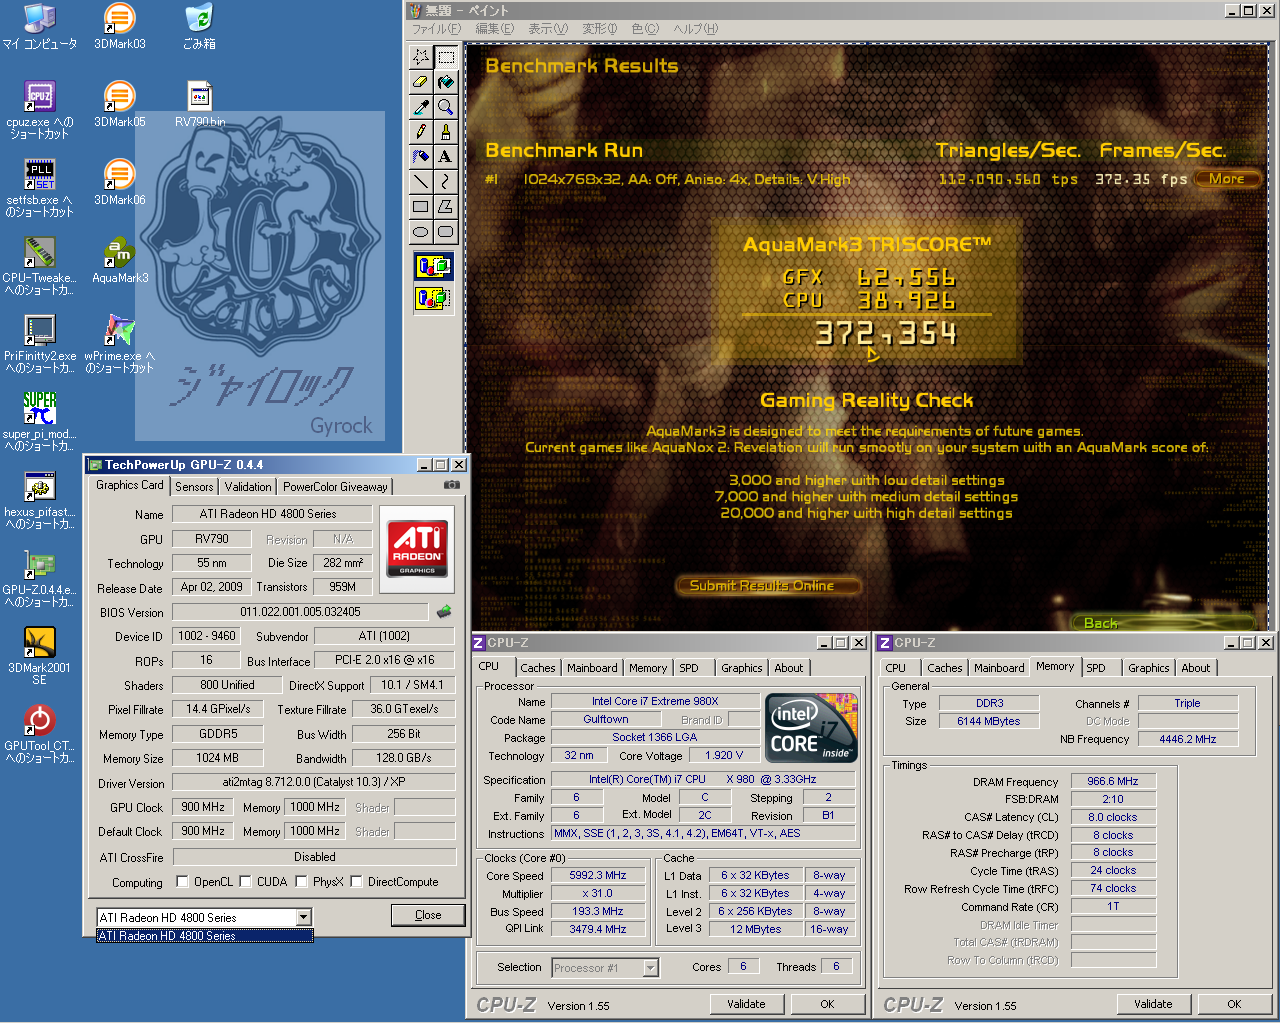This screenshot has height=1024, width=1280.
Task: Click Validate in the right CPU-Z memory window
Action: point(1153,1004)
